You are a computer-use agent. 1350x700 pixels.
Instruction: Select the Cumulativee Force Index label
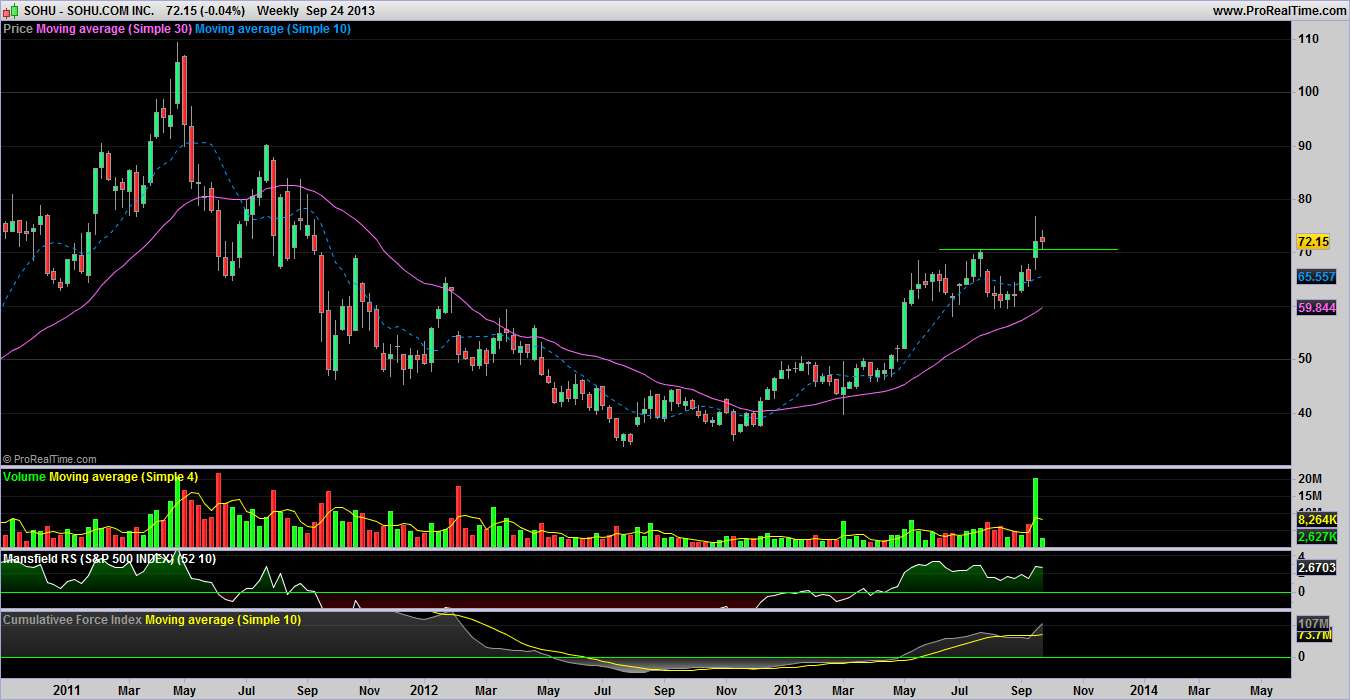[72, 620]
